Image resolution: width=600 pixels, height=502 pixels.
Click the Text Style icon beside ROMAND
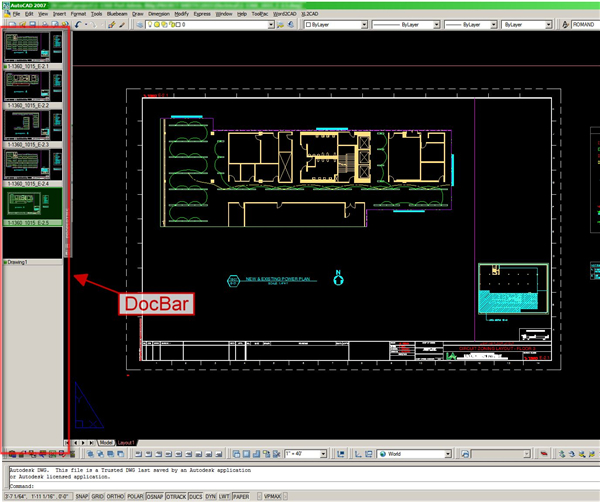565,24
